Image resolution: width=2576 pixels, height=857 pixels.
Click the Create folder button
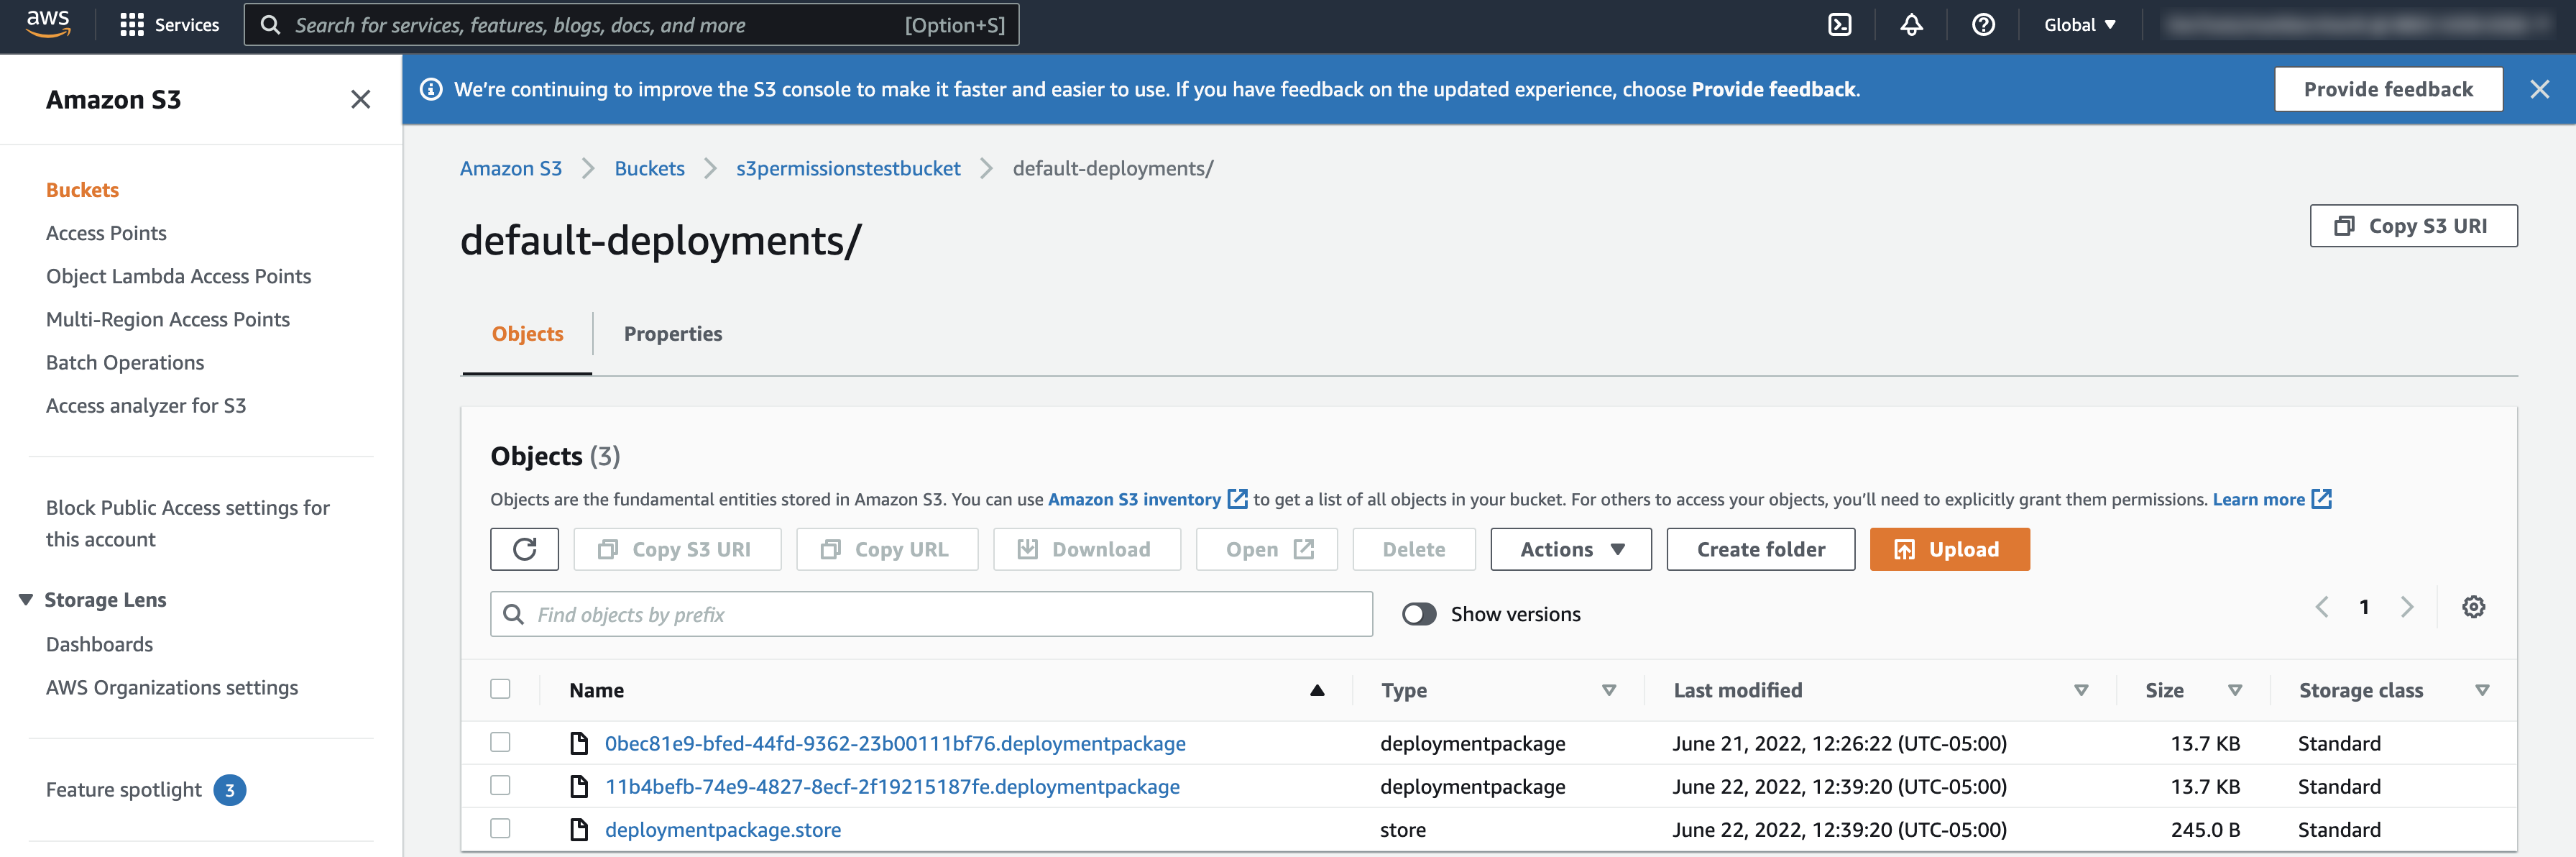[1760, 548]
